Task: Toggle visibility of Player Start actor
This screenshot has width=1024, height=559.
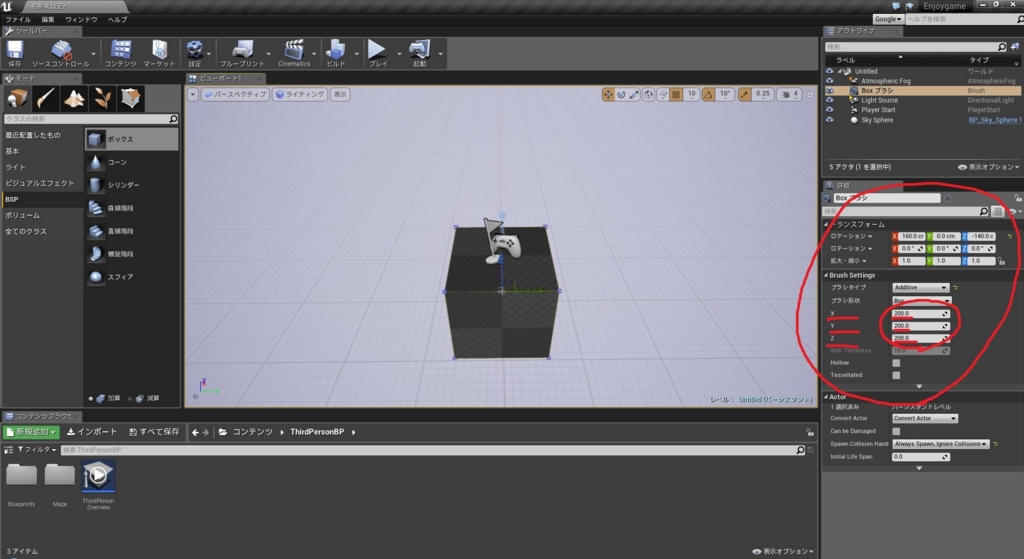Action: click(x=829, y=110)
